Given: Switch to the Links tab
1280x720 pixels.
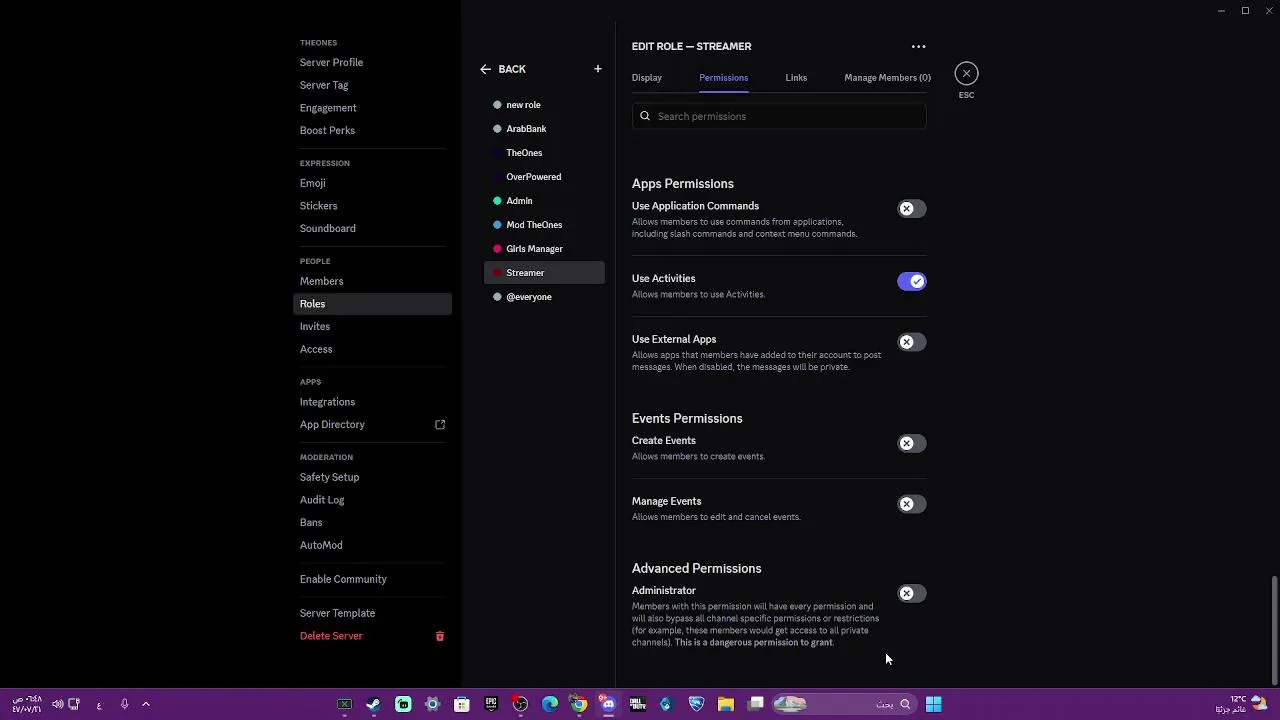Looking at the screenshot, I should click(x=796, y=77).
